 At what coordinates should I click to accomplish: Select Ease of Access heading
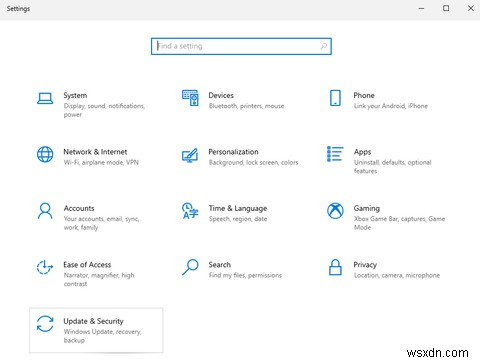pos(87,265)
